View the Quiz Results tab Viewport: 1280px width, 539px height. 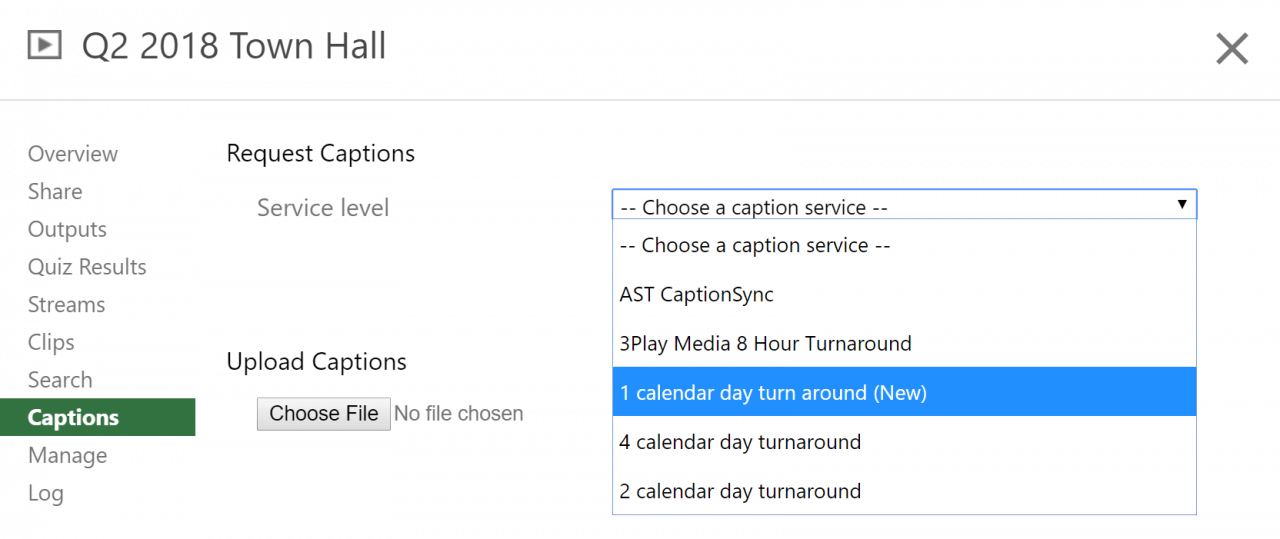87,267
